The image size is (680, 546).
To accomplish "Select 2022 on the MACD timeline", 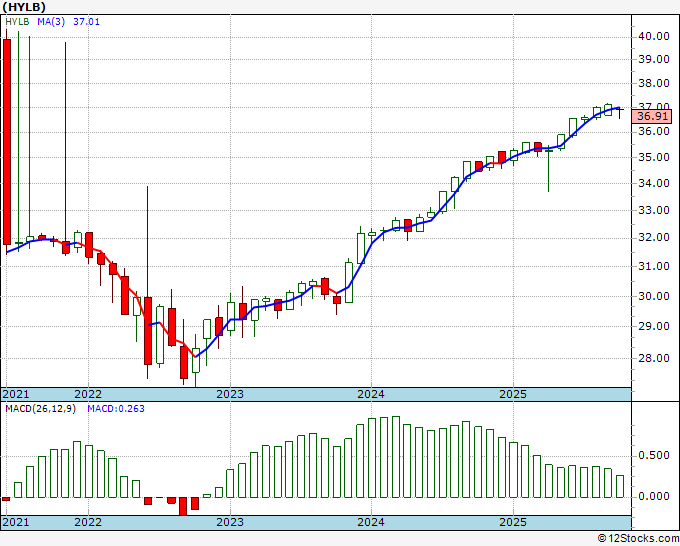I will (x=88, y=522).
